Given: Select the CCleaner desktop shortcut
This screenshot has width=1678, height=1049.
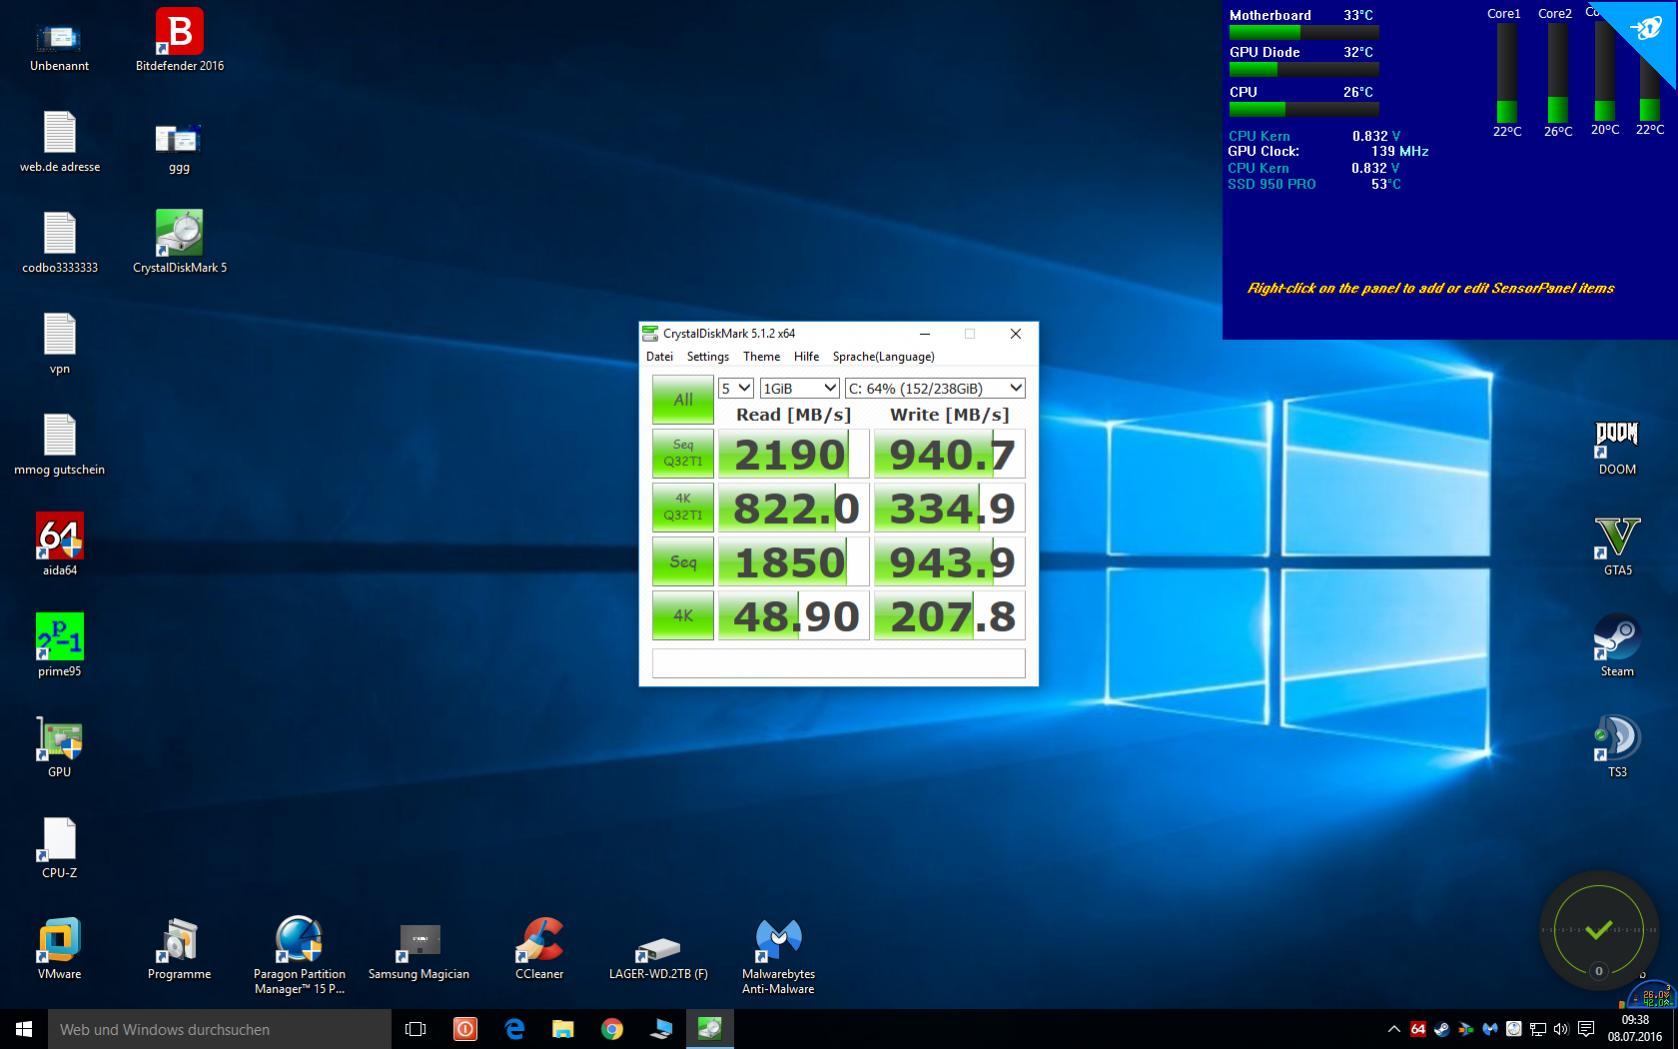Looking at the screenshot, I should click(x=539, y=950).
